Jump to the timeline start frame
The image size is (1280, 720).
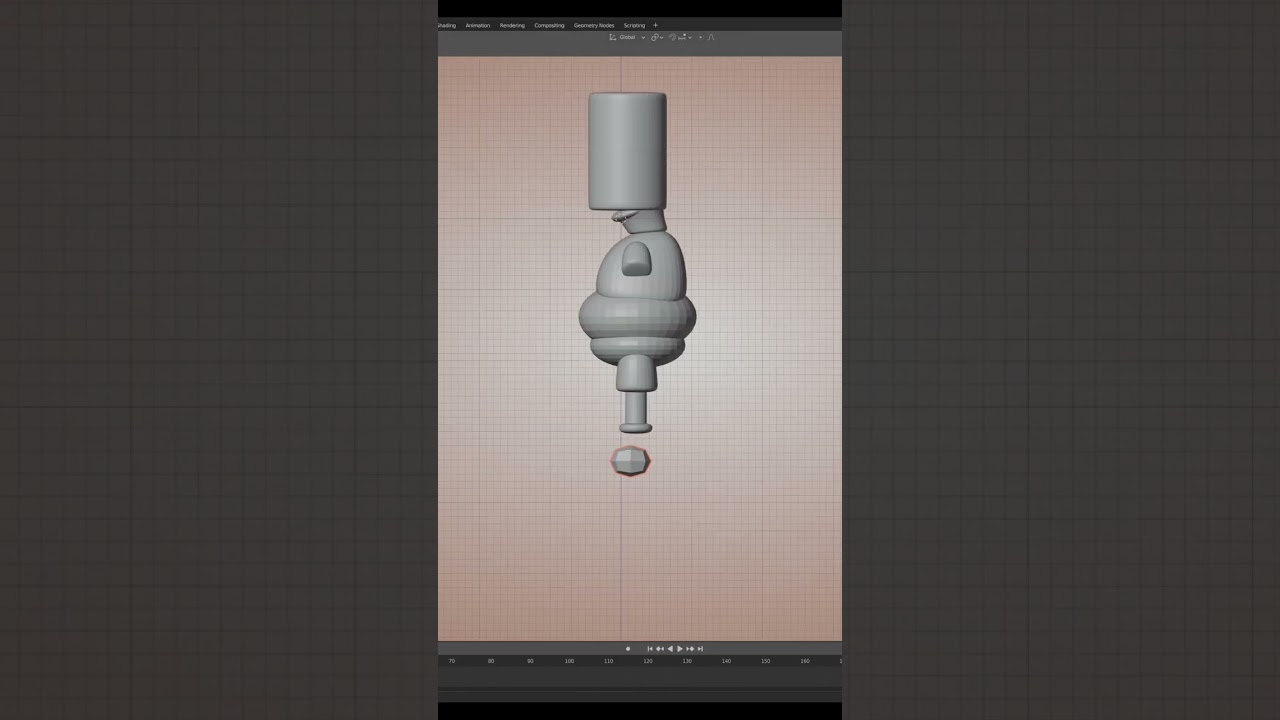pyautogui.click(x=650, y=649)
